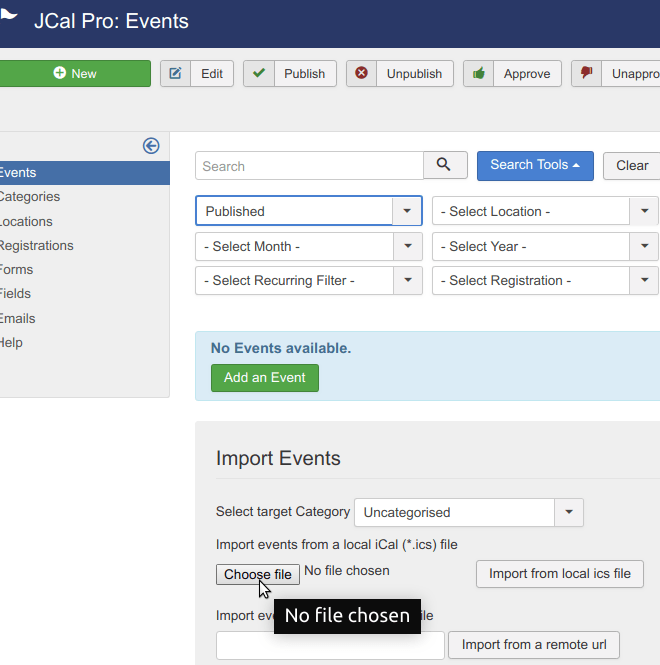Click the Joomla flag logo icon

point(8,14)
